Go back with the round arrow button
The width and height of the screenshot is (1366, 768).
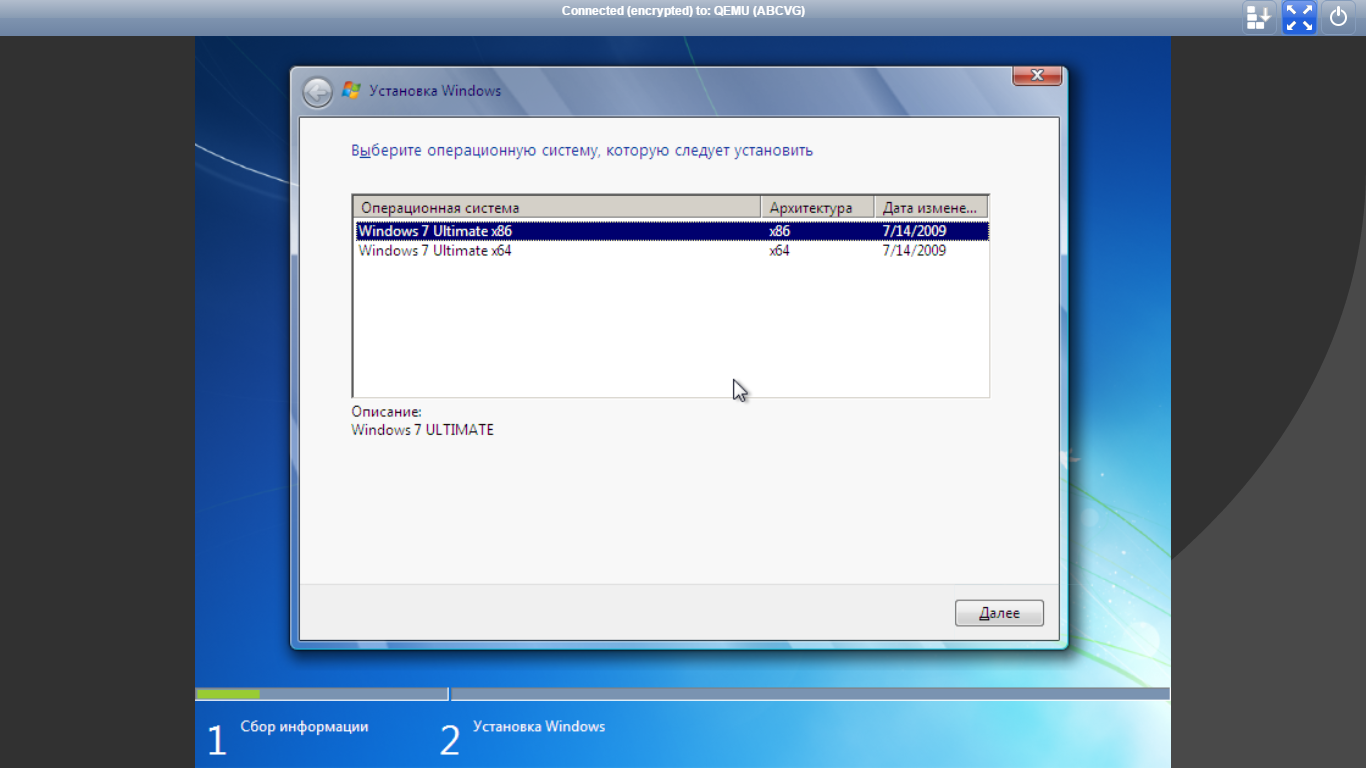pyautogui.click(x=317, y=92)
